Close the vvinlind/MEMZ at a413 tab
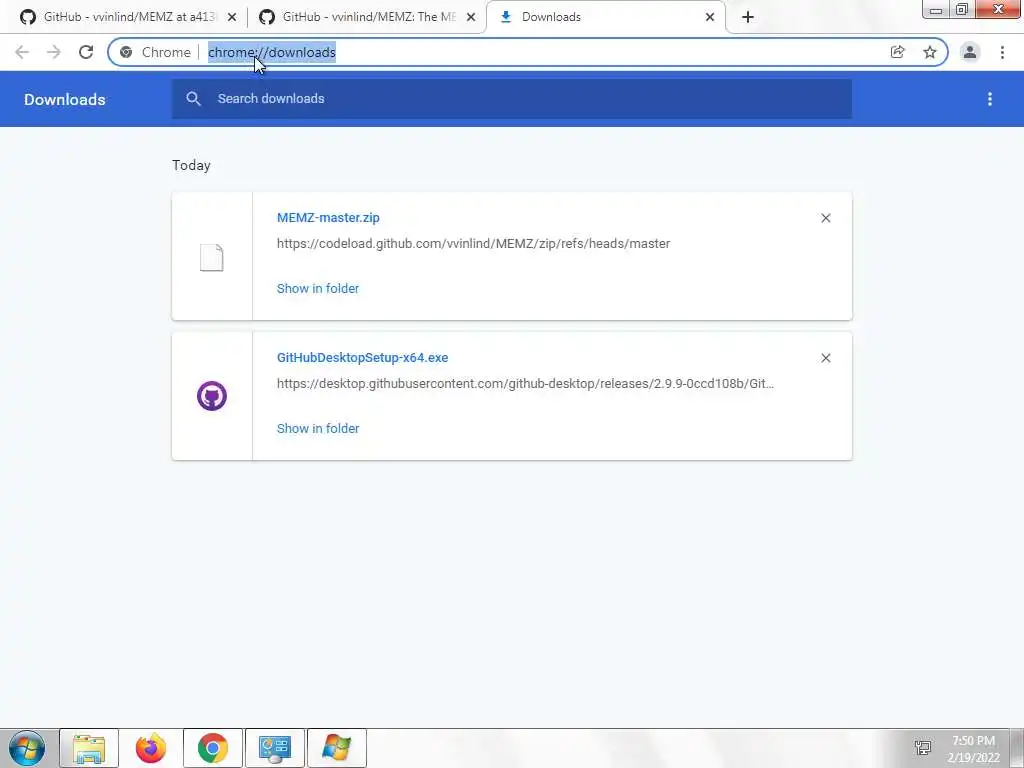The image size is (1024, 768). pos(232,17)
